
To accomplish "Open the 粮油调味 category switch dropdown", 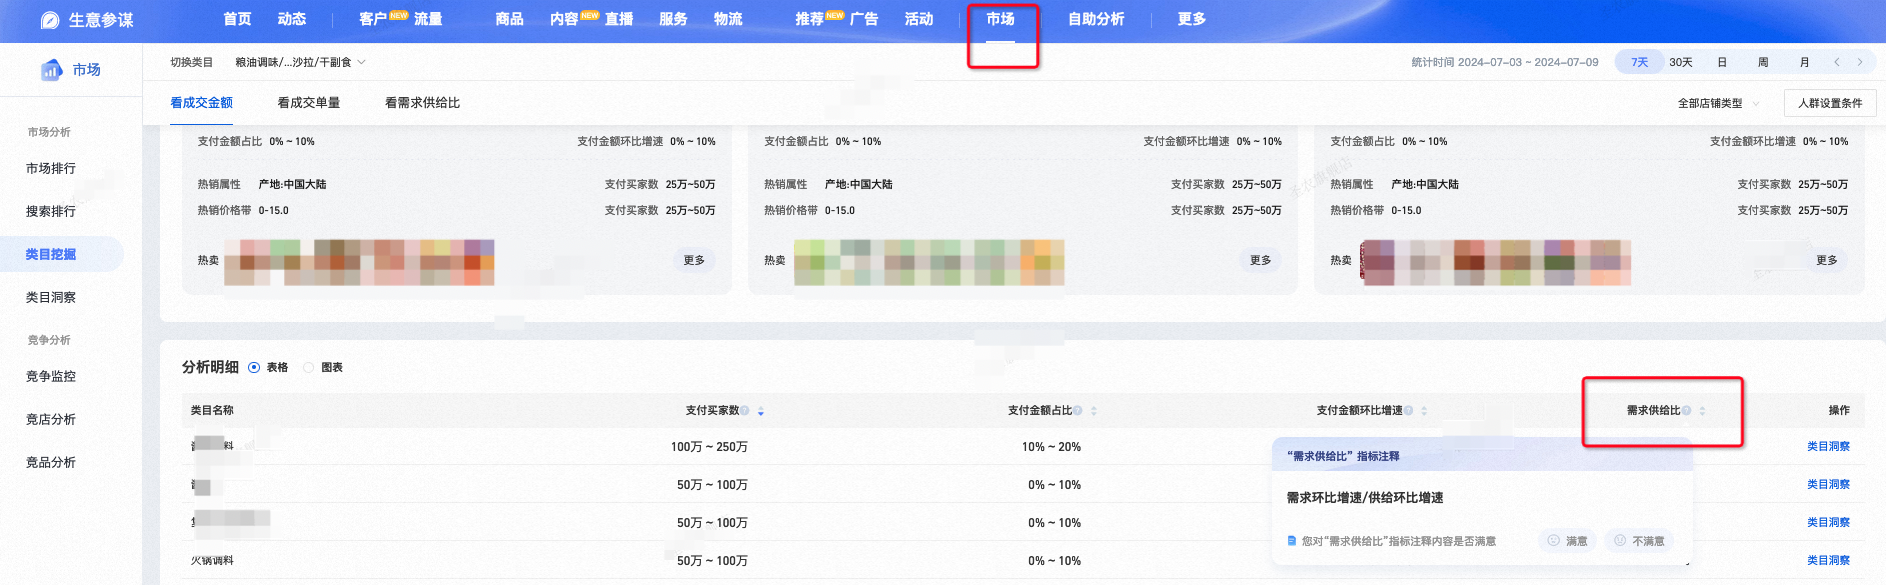I will click(x=300, y=62).
